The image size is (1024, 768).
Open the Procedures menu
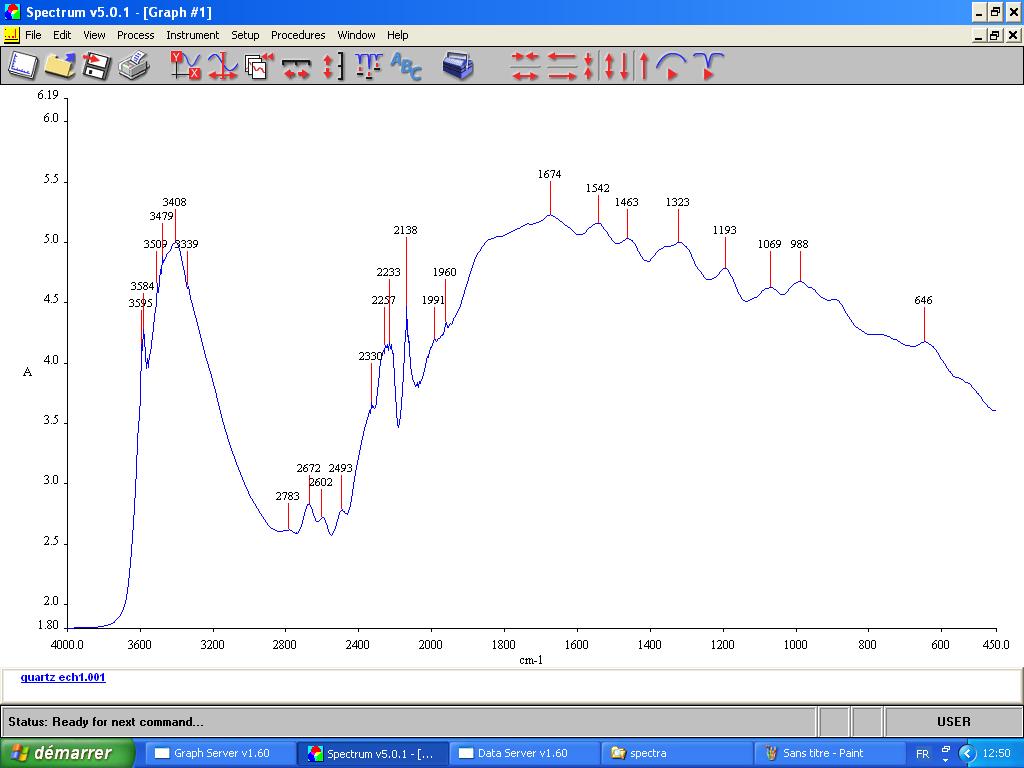(x=298, y=35)
